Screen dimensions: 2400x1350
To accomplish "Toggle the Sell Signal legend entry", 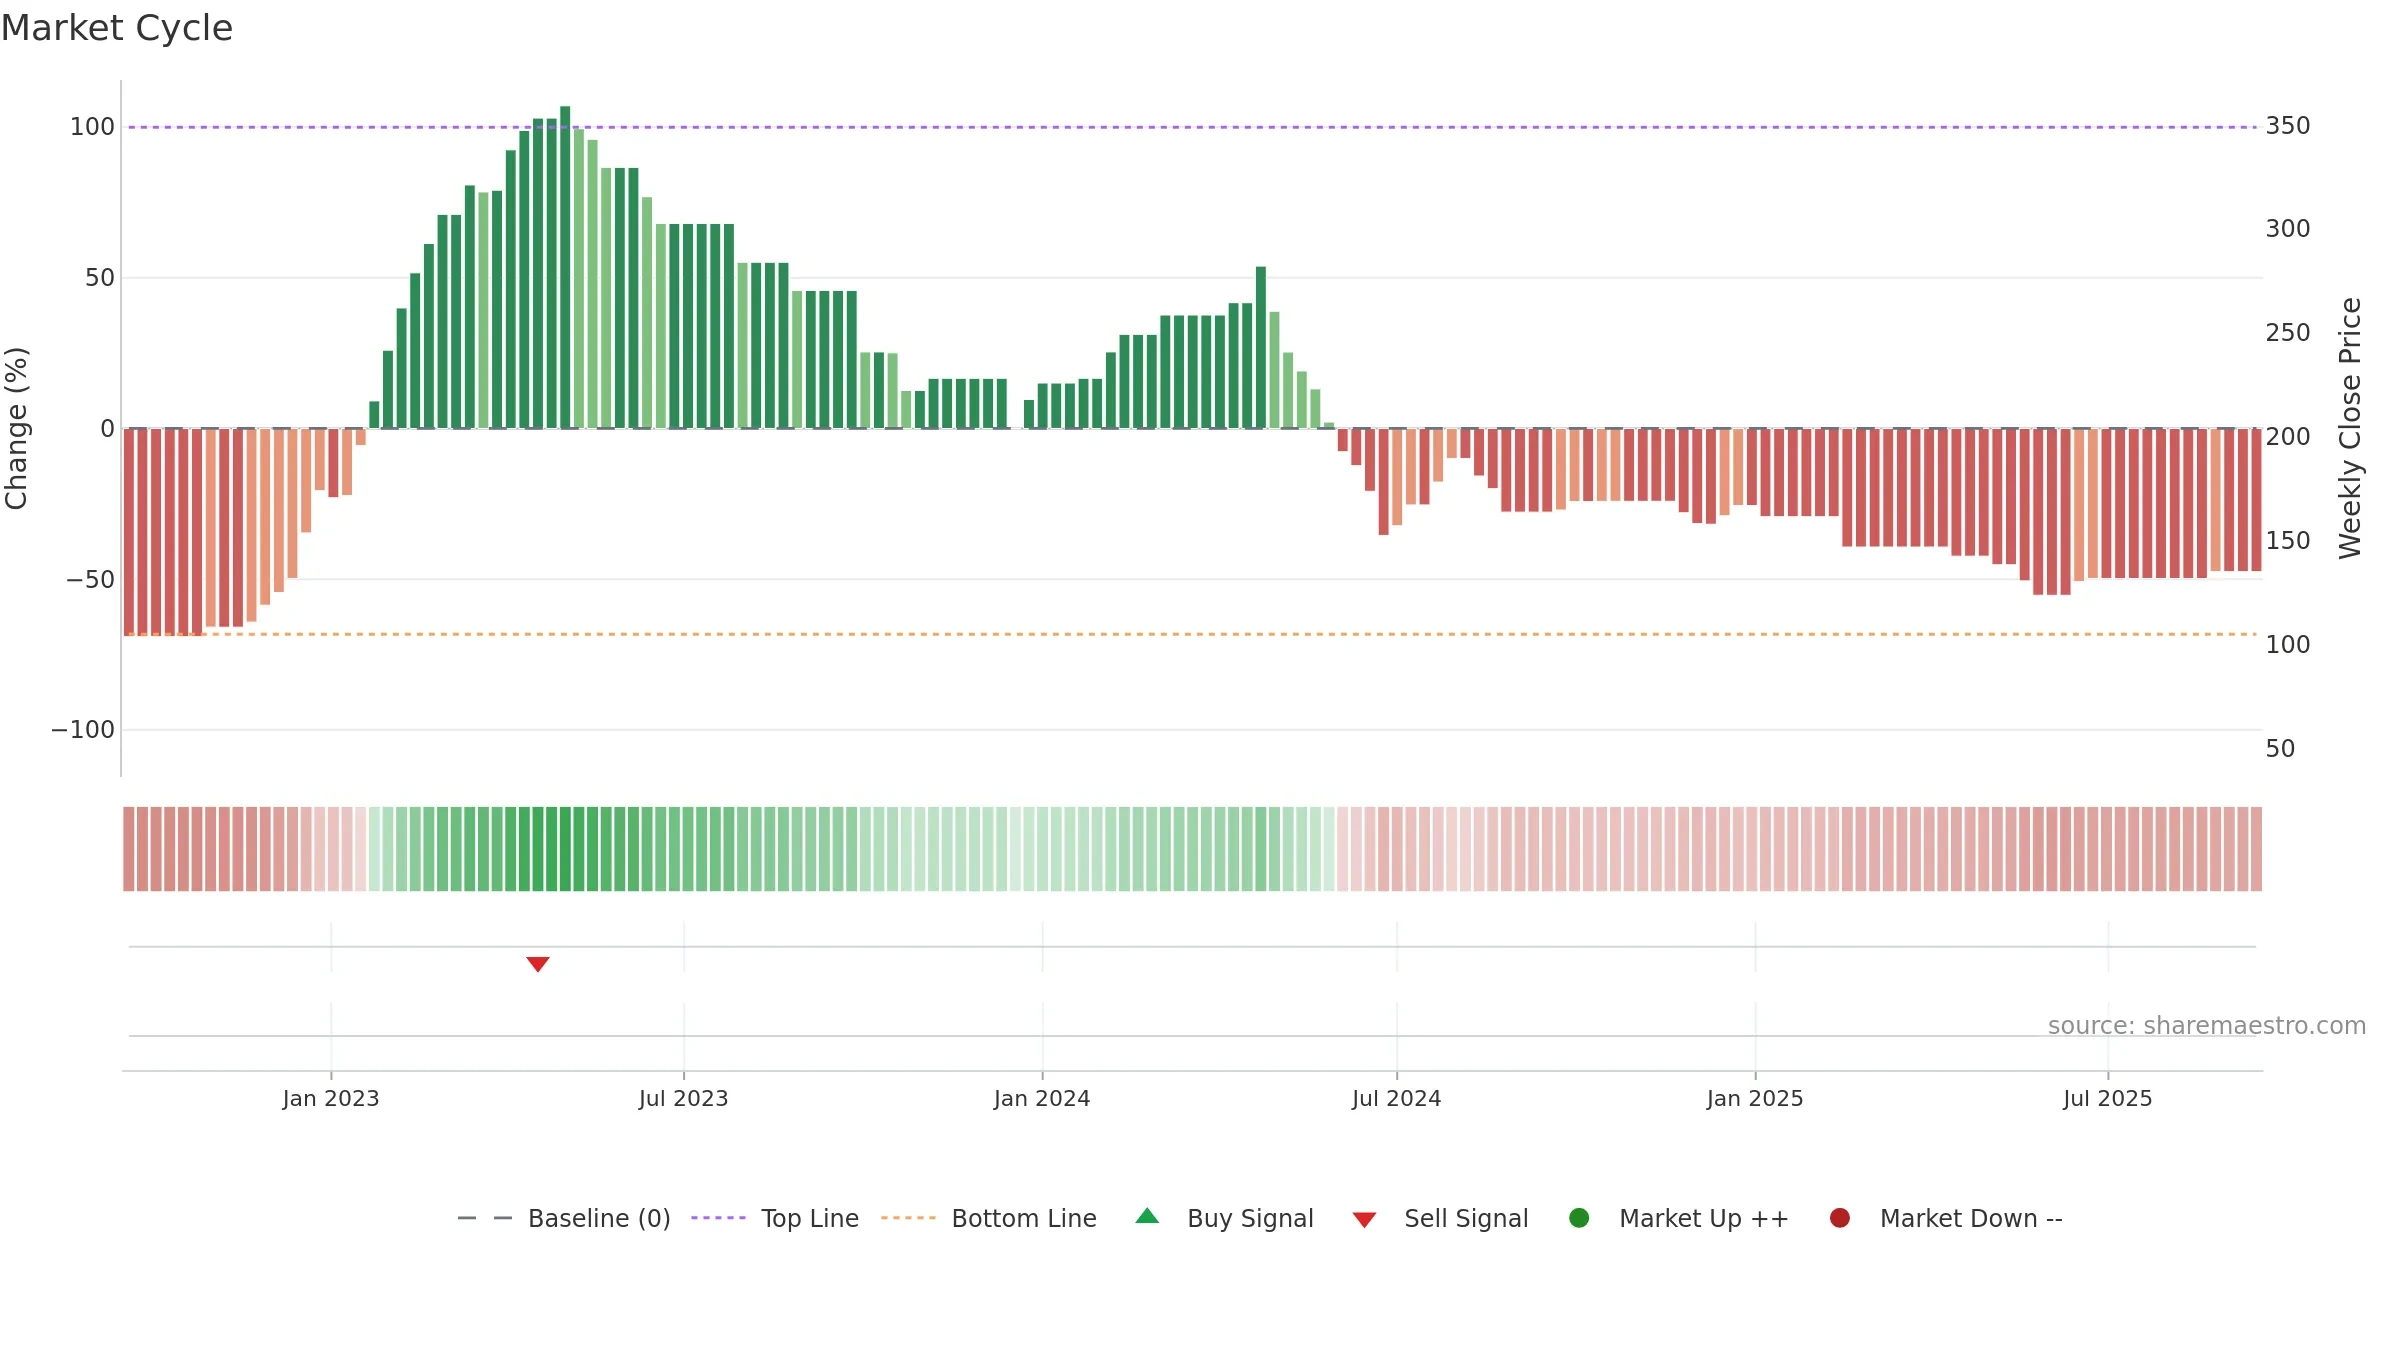I will point(1440,1218).
